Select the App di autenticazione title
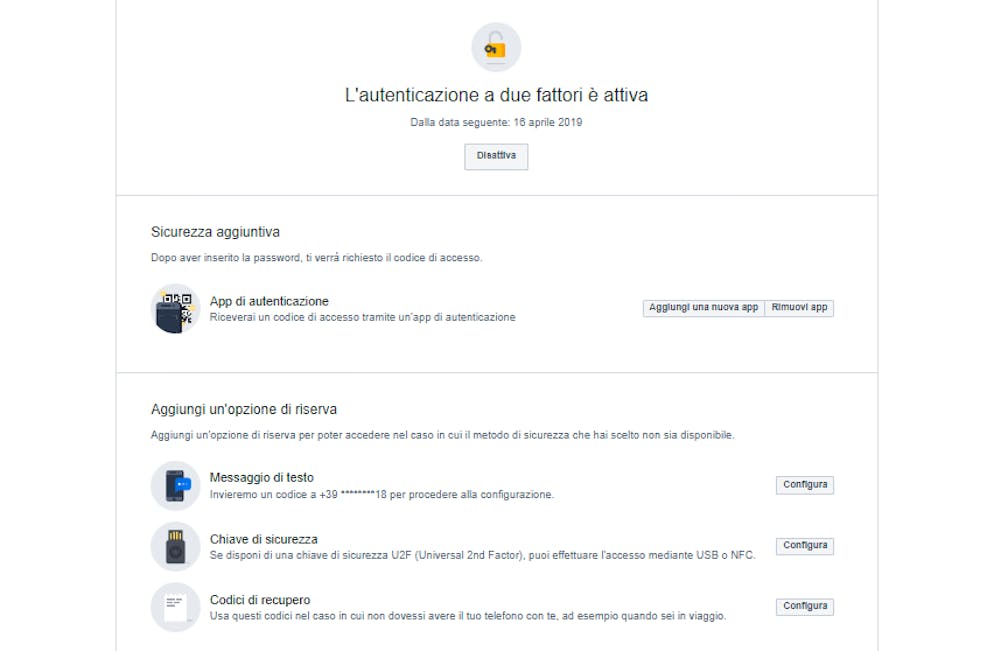Image resolution: width=994 pixels, height=651 pixels. tap(269, 301)
